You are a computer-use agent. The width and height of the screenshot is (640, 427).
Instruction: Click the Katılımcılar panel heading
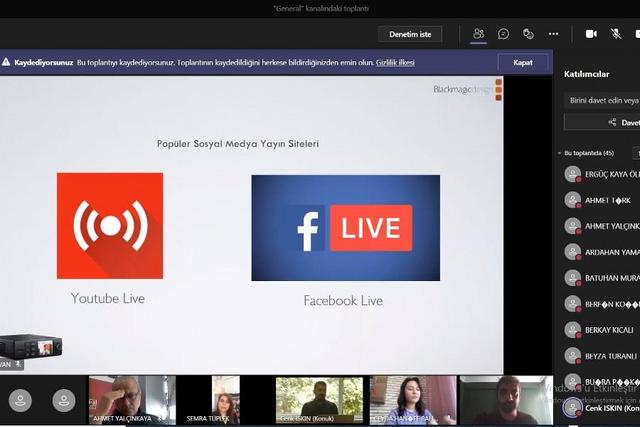click(x=587, y=74)
